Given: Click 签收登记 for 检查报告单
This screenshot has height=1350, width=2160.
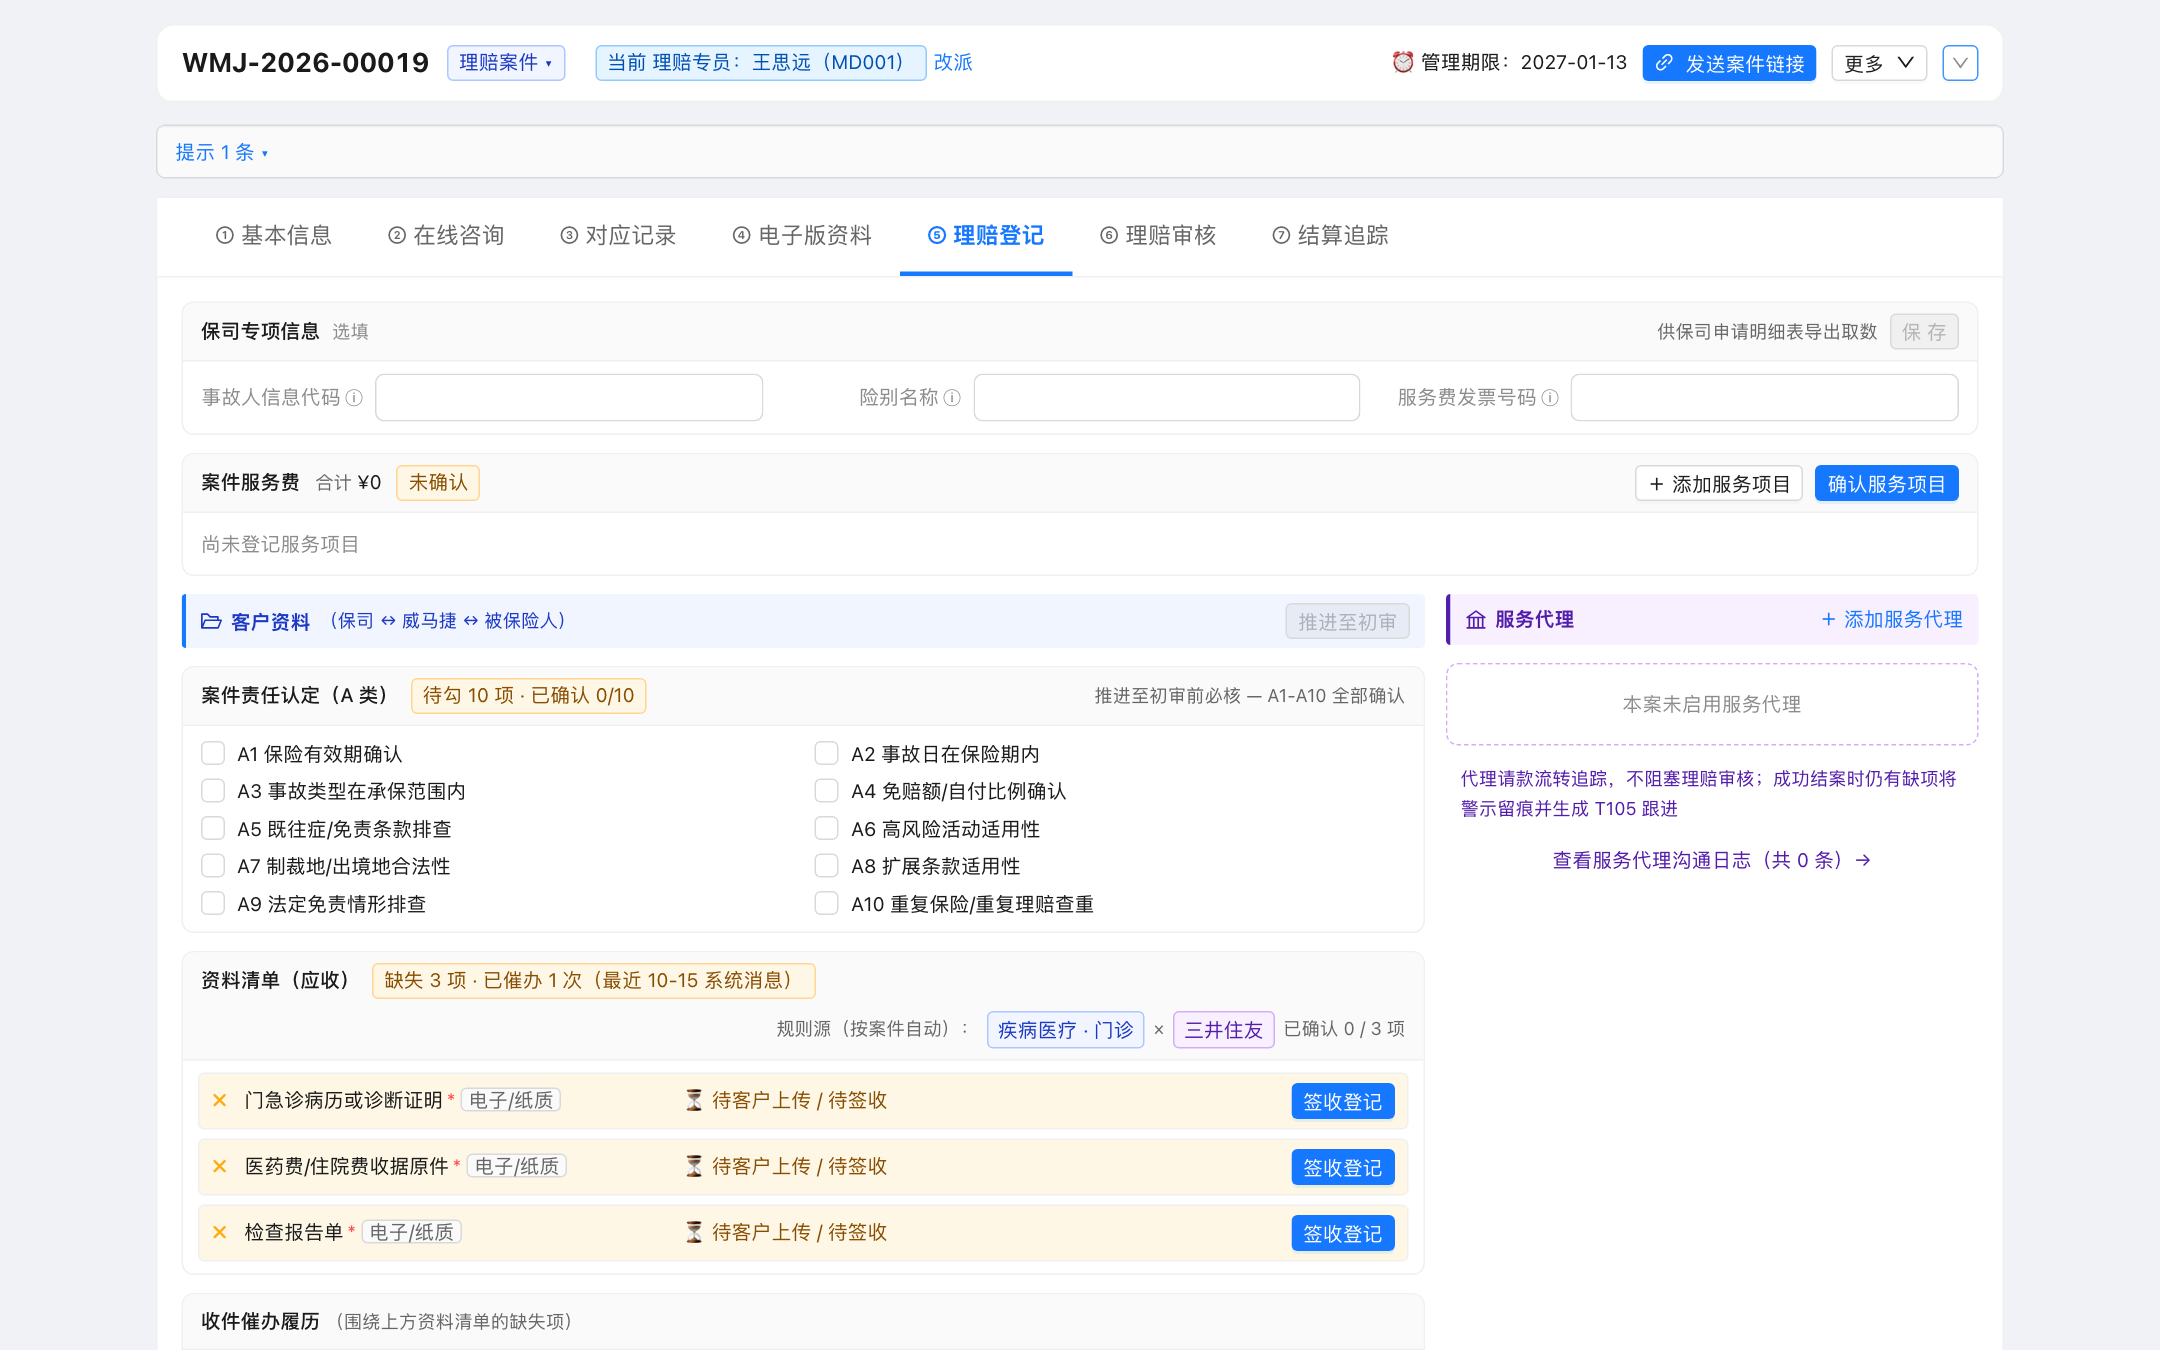Looking at the screenshot, I should (1343, 1234).
